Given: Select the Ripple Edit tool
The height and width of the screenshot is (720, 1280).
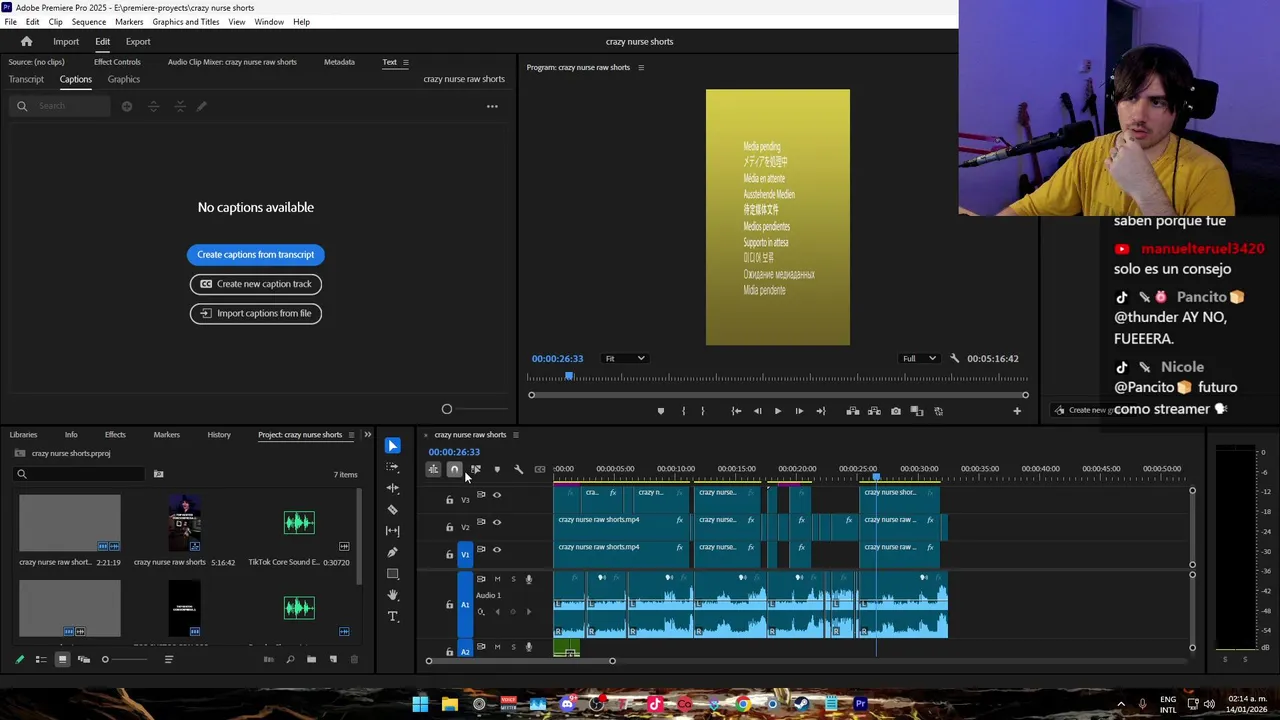Looking at the screenshot, I should 392,488.
